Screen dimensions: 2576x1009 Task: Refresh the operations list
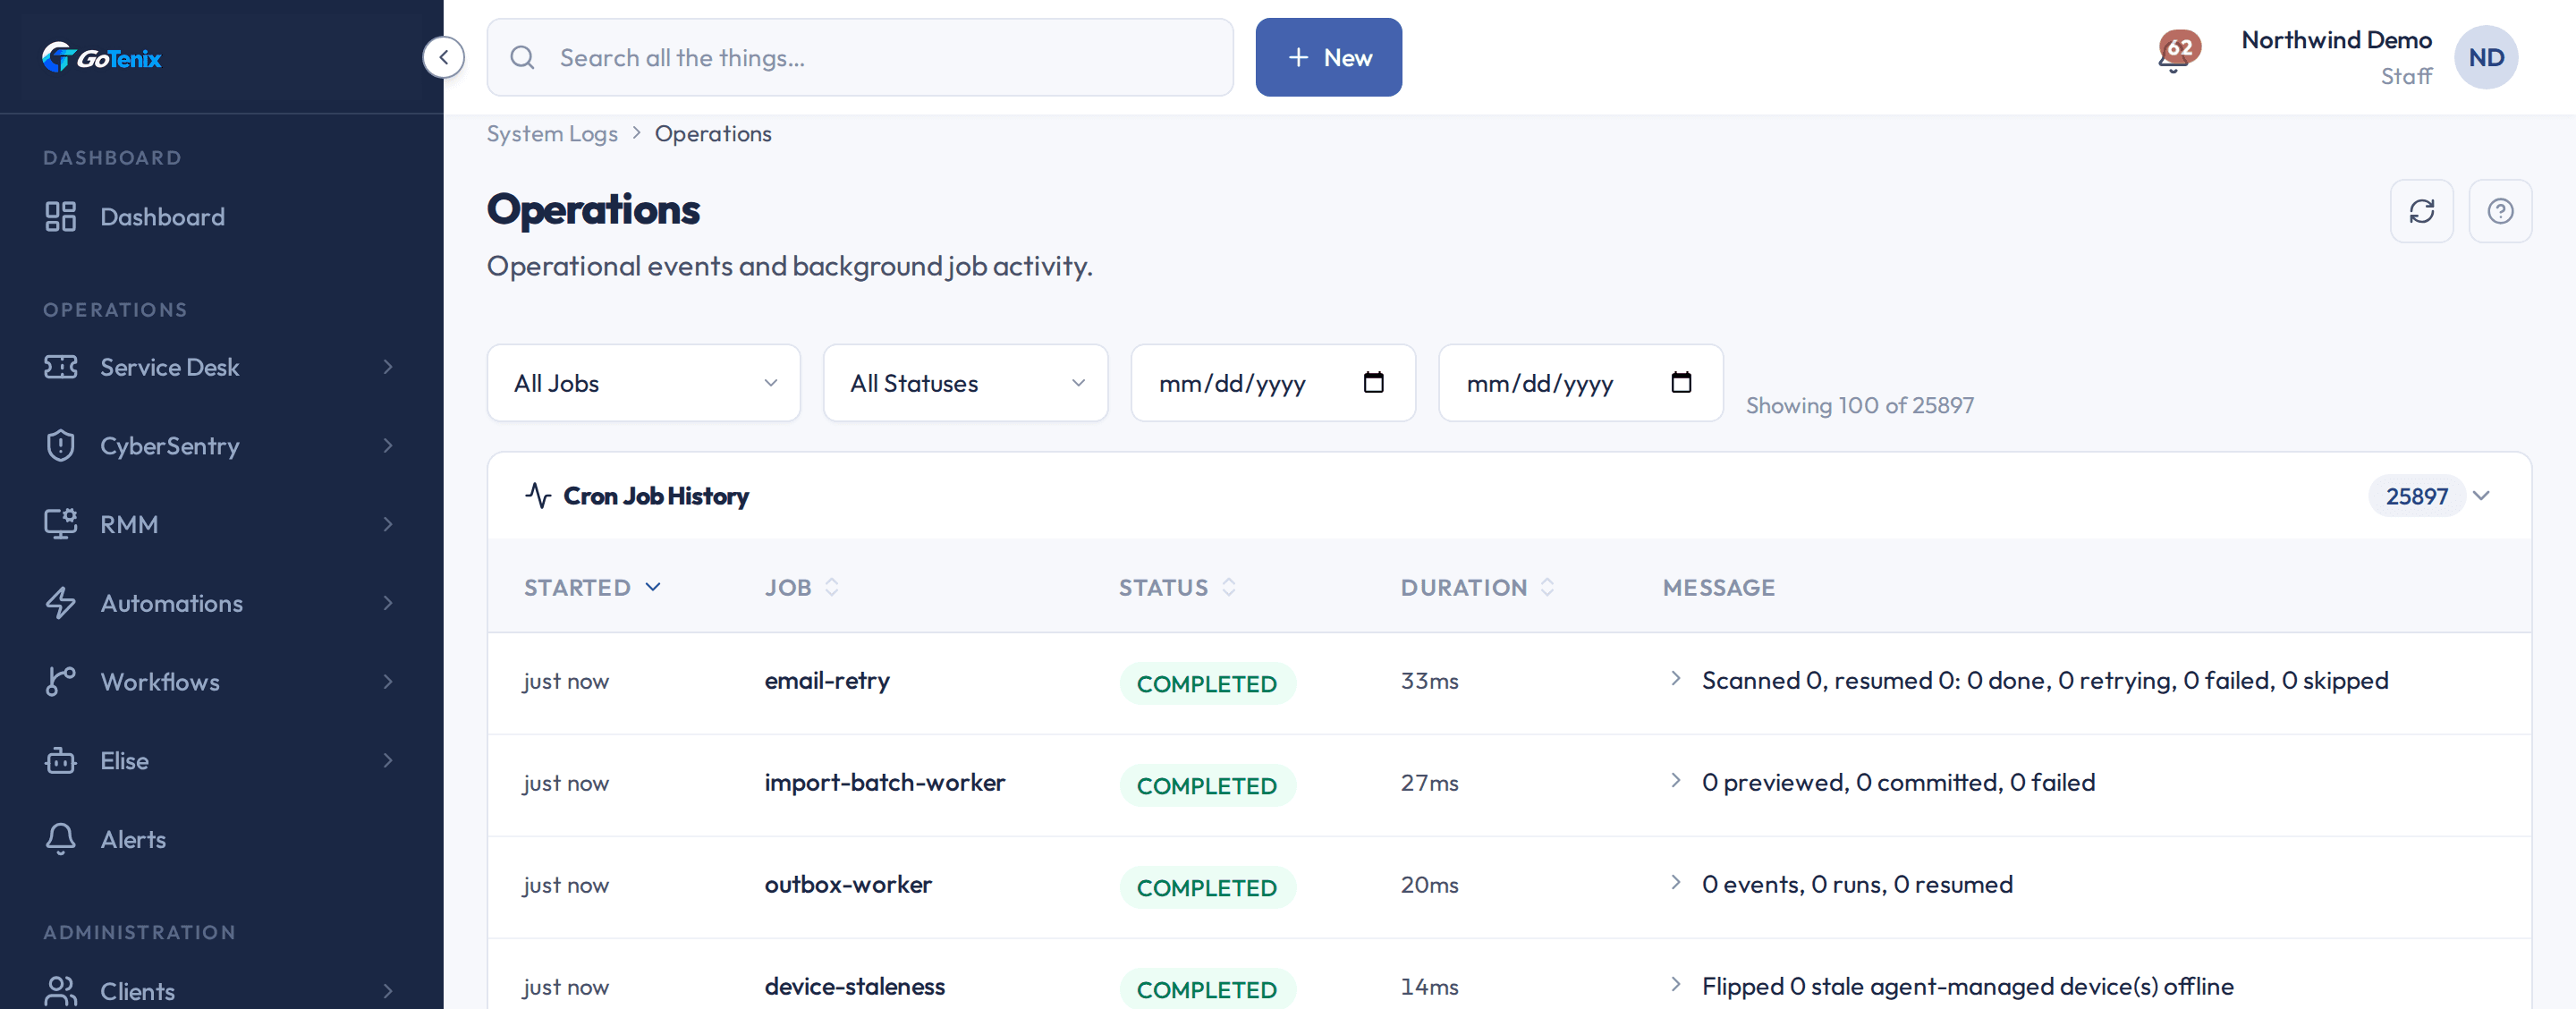[2421, 211]
